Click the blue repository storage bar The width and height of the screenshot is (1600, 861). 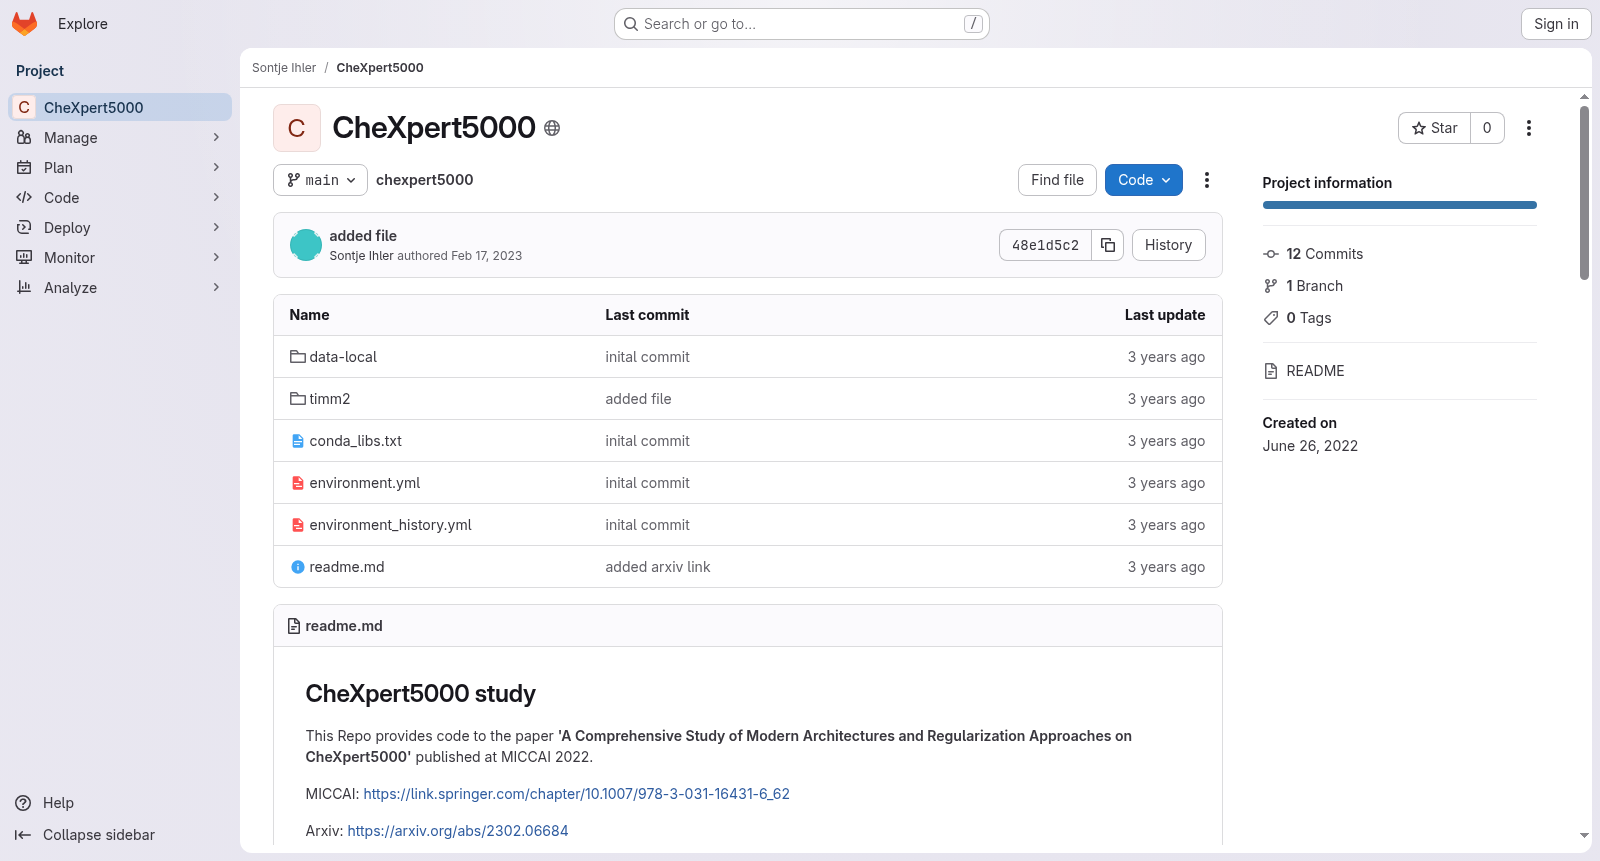(1399, 205)
